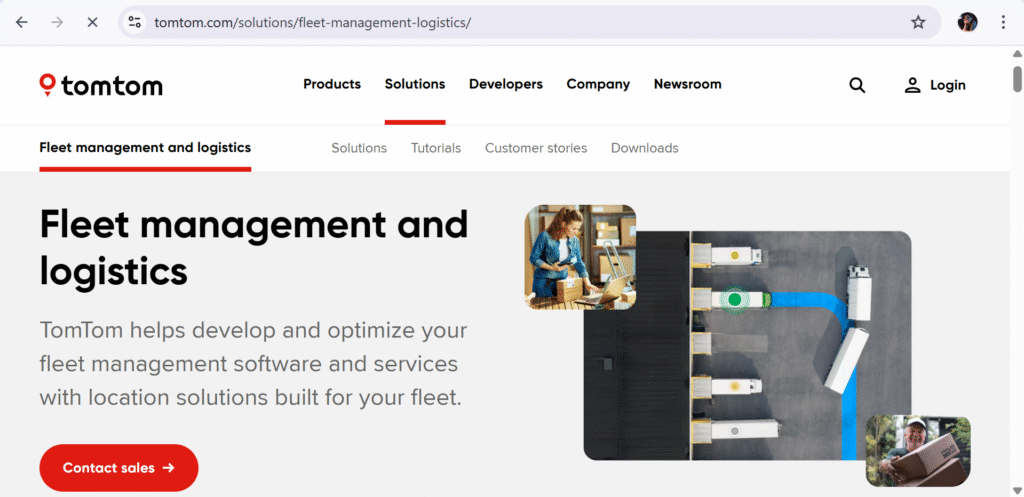Click the TomTom logo

101,85
